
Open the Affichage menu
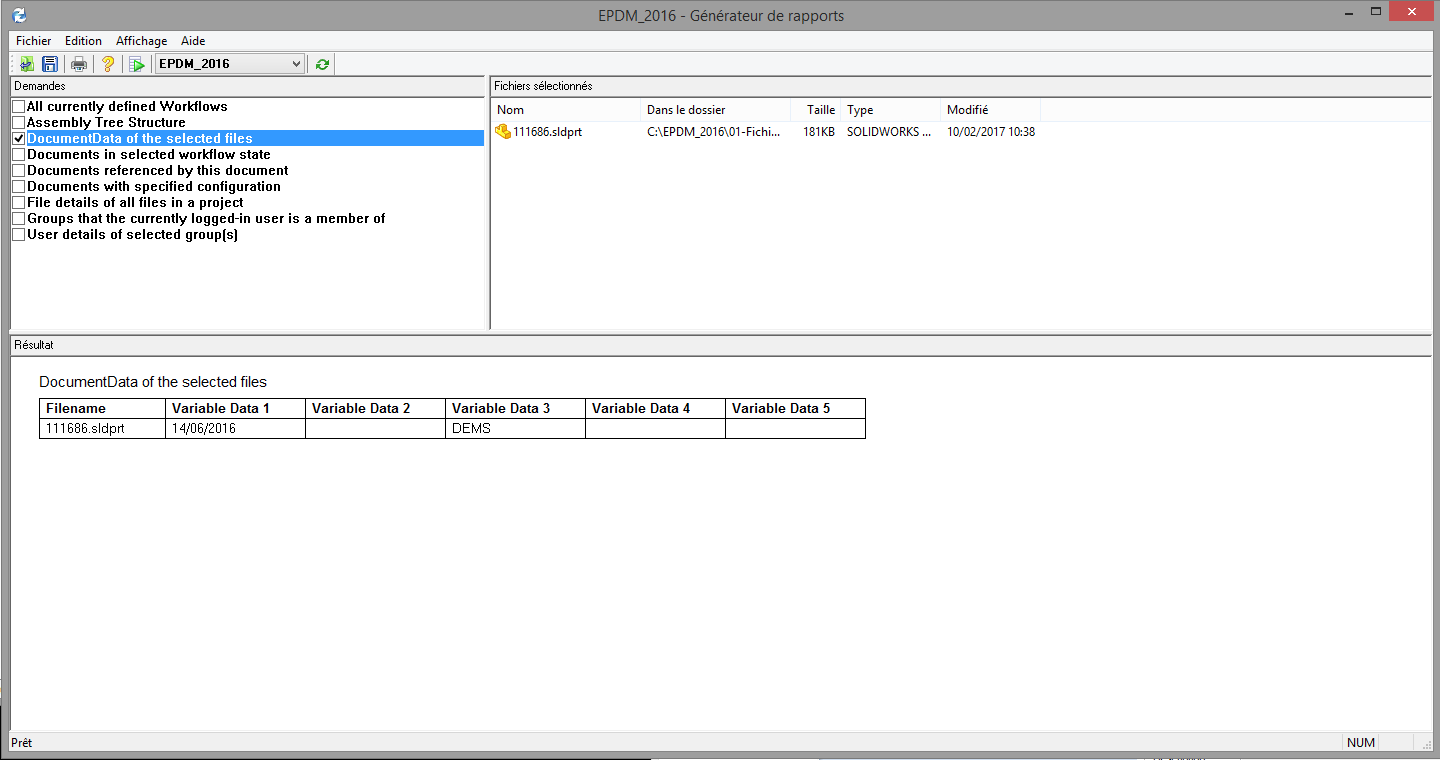click(x=142, y=41)
